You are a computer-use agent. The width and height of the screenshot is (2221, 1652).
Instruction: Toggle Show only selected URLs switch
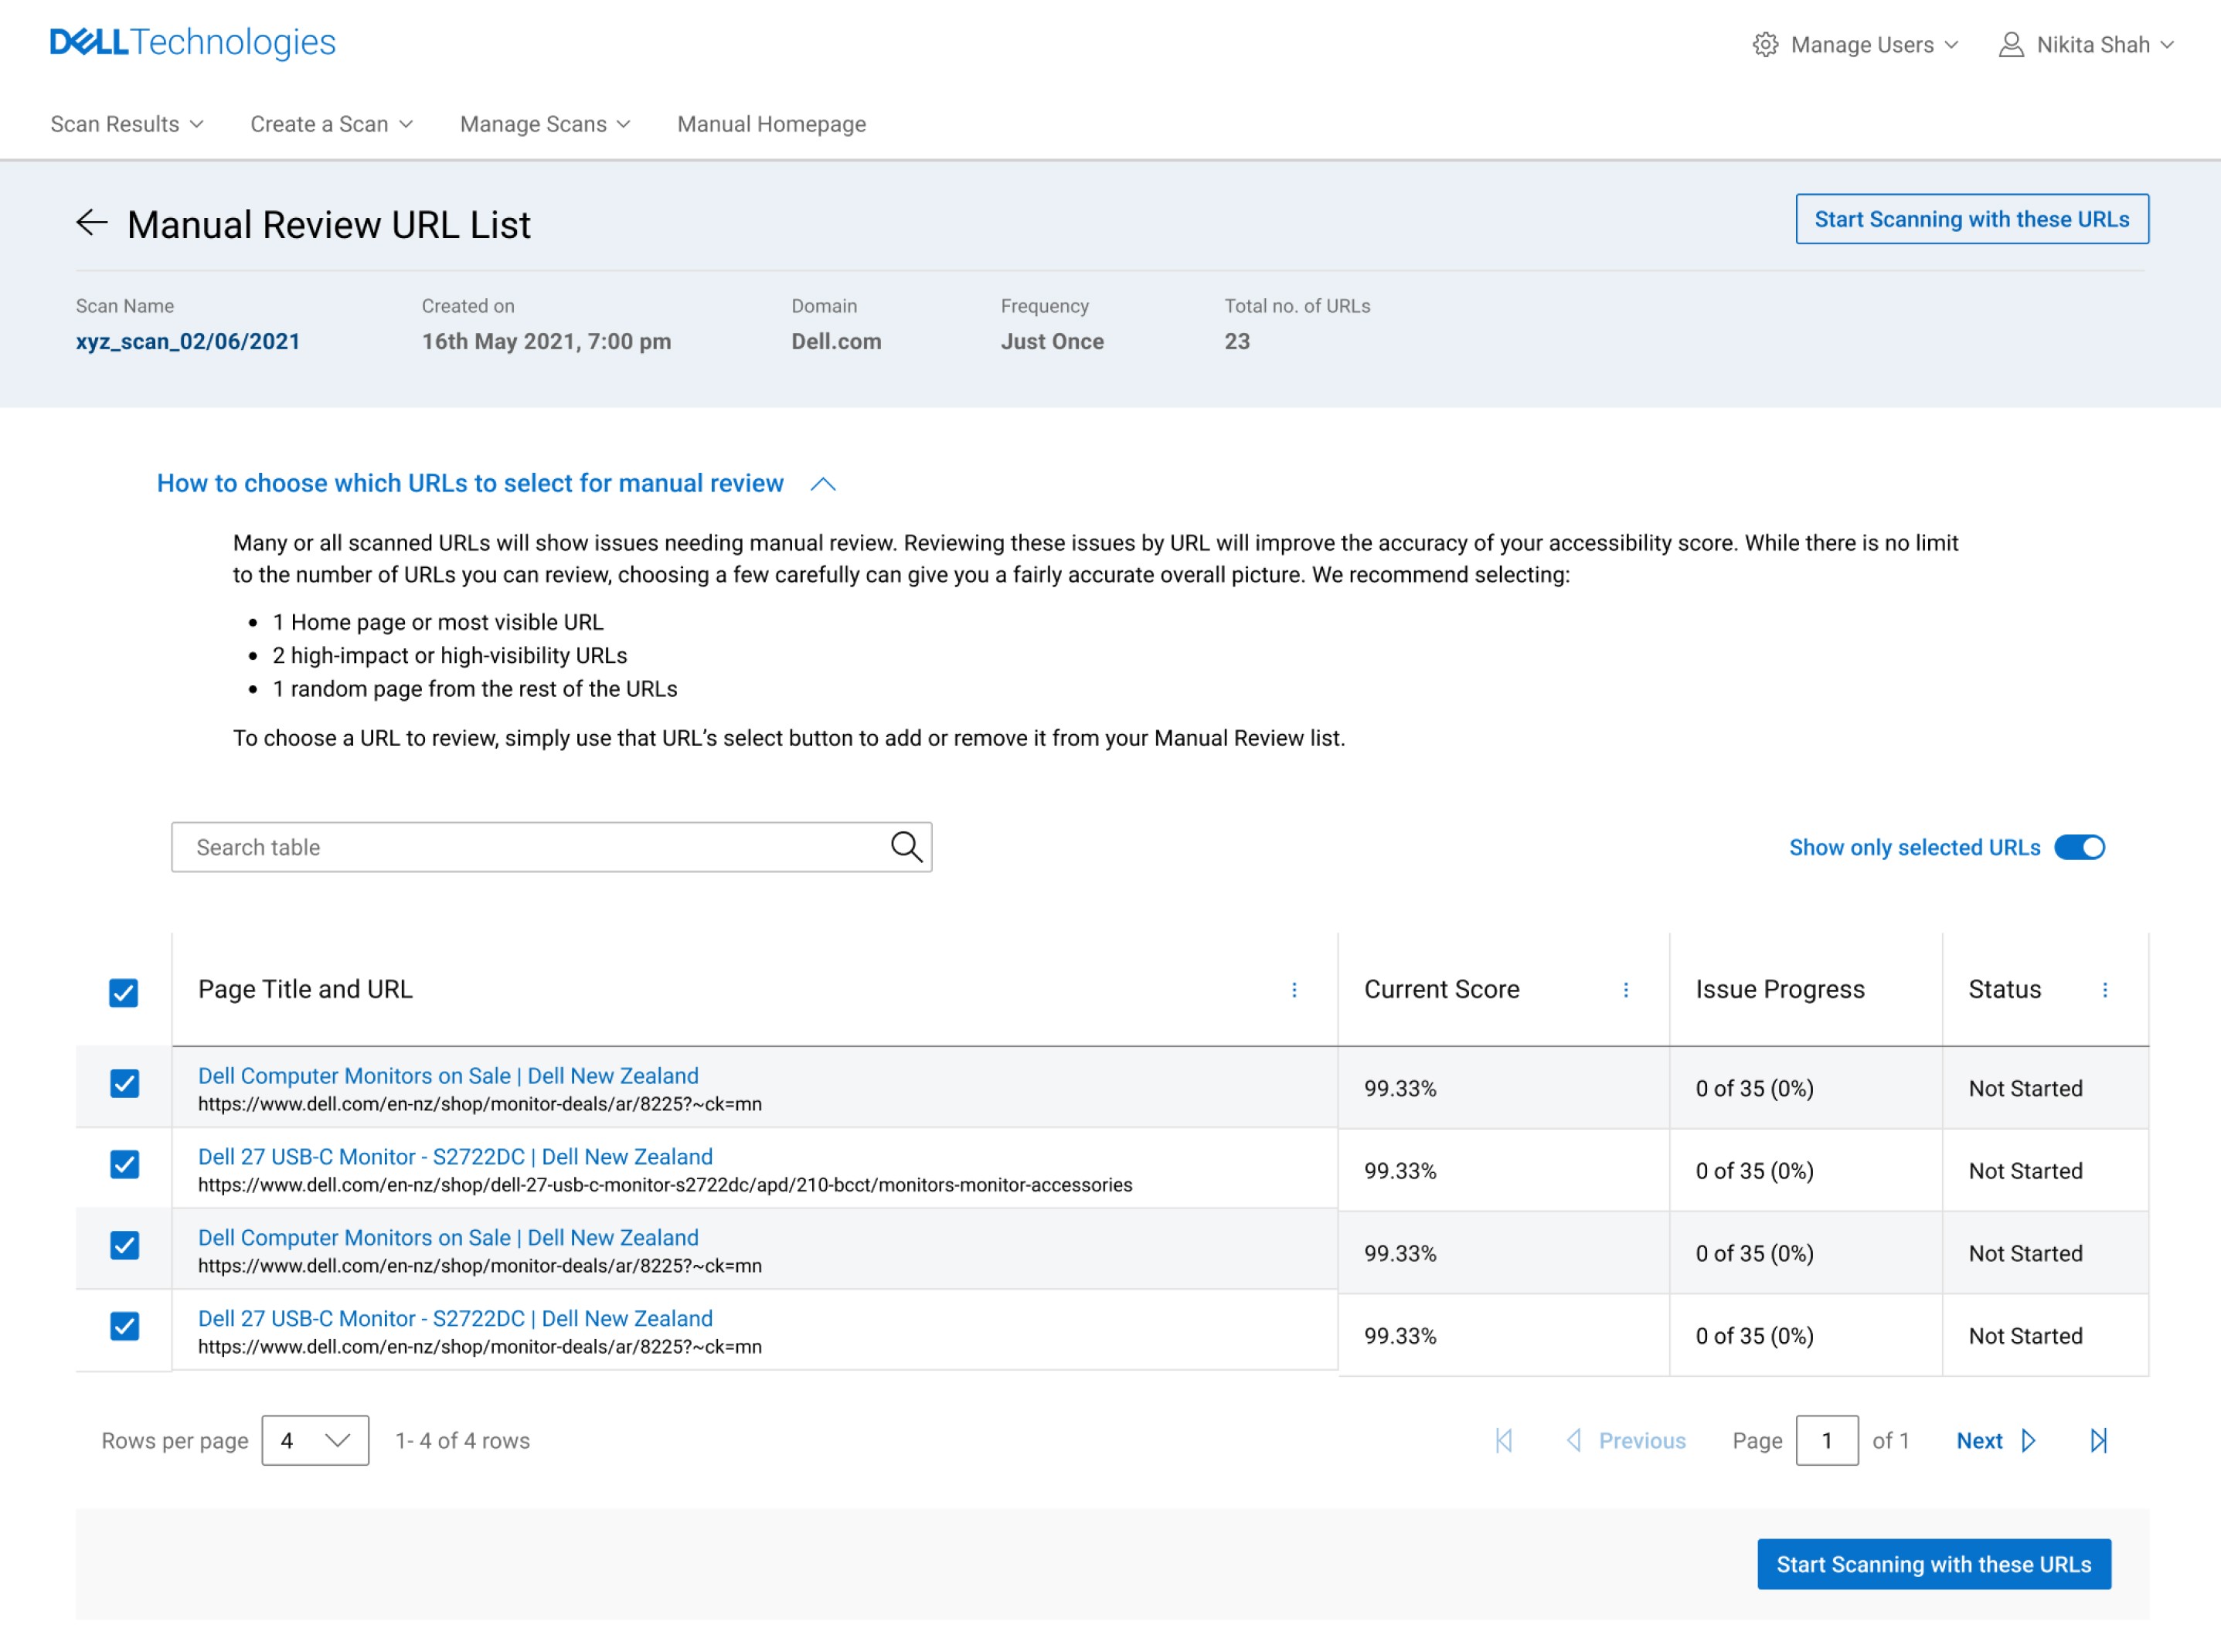(2079, 847)
